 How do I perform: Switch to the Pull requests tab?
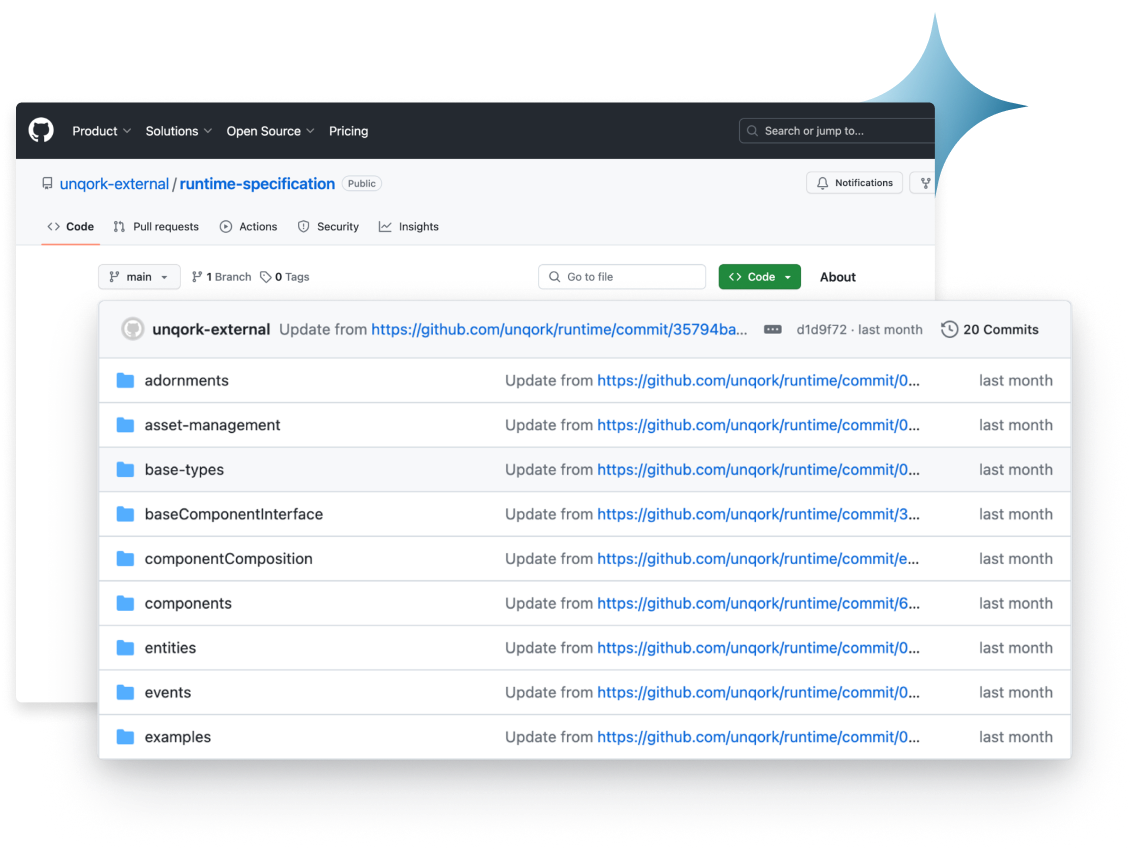(x=156, y=227)
